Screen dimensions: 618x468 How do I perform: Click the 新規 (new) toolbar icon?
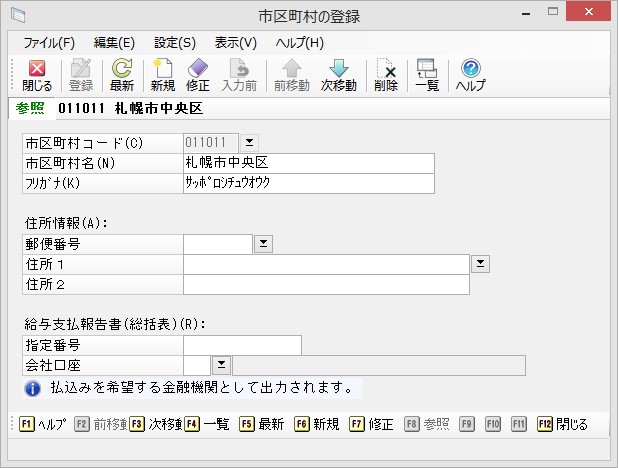(162, 75)
